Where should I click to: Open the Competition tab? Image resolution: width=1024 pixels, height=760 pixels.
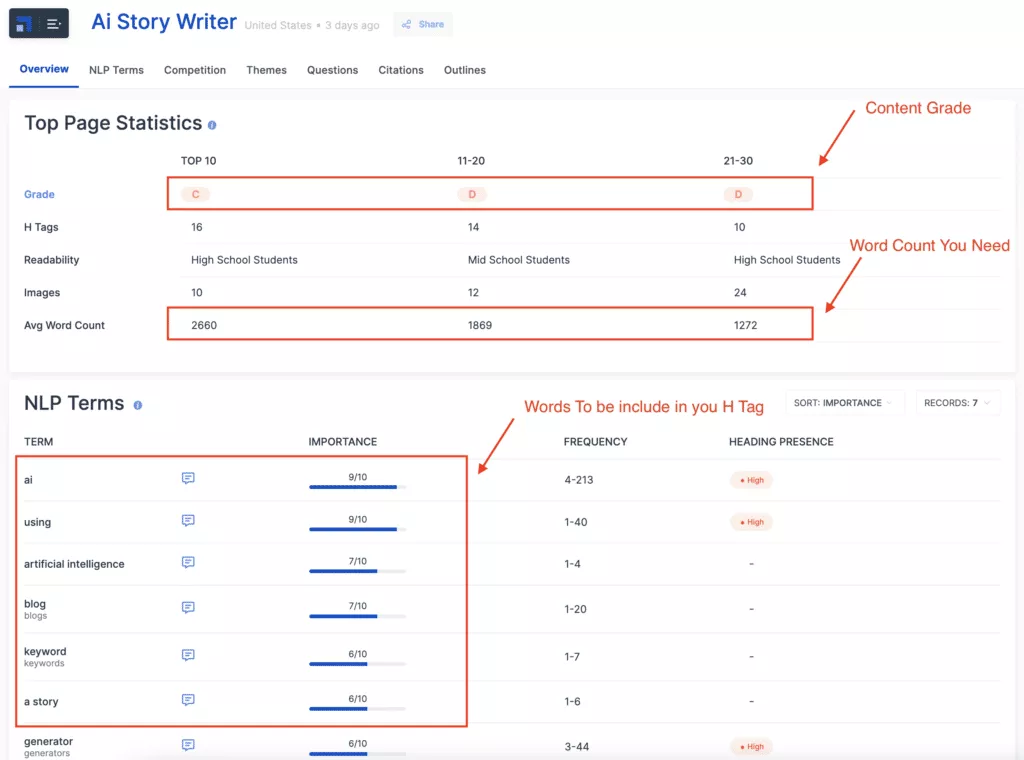pyautogui.click(x=195, y=70)
